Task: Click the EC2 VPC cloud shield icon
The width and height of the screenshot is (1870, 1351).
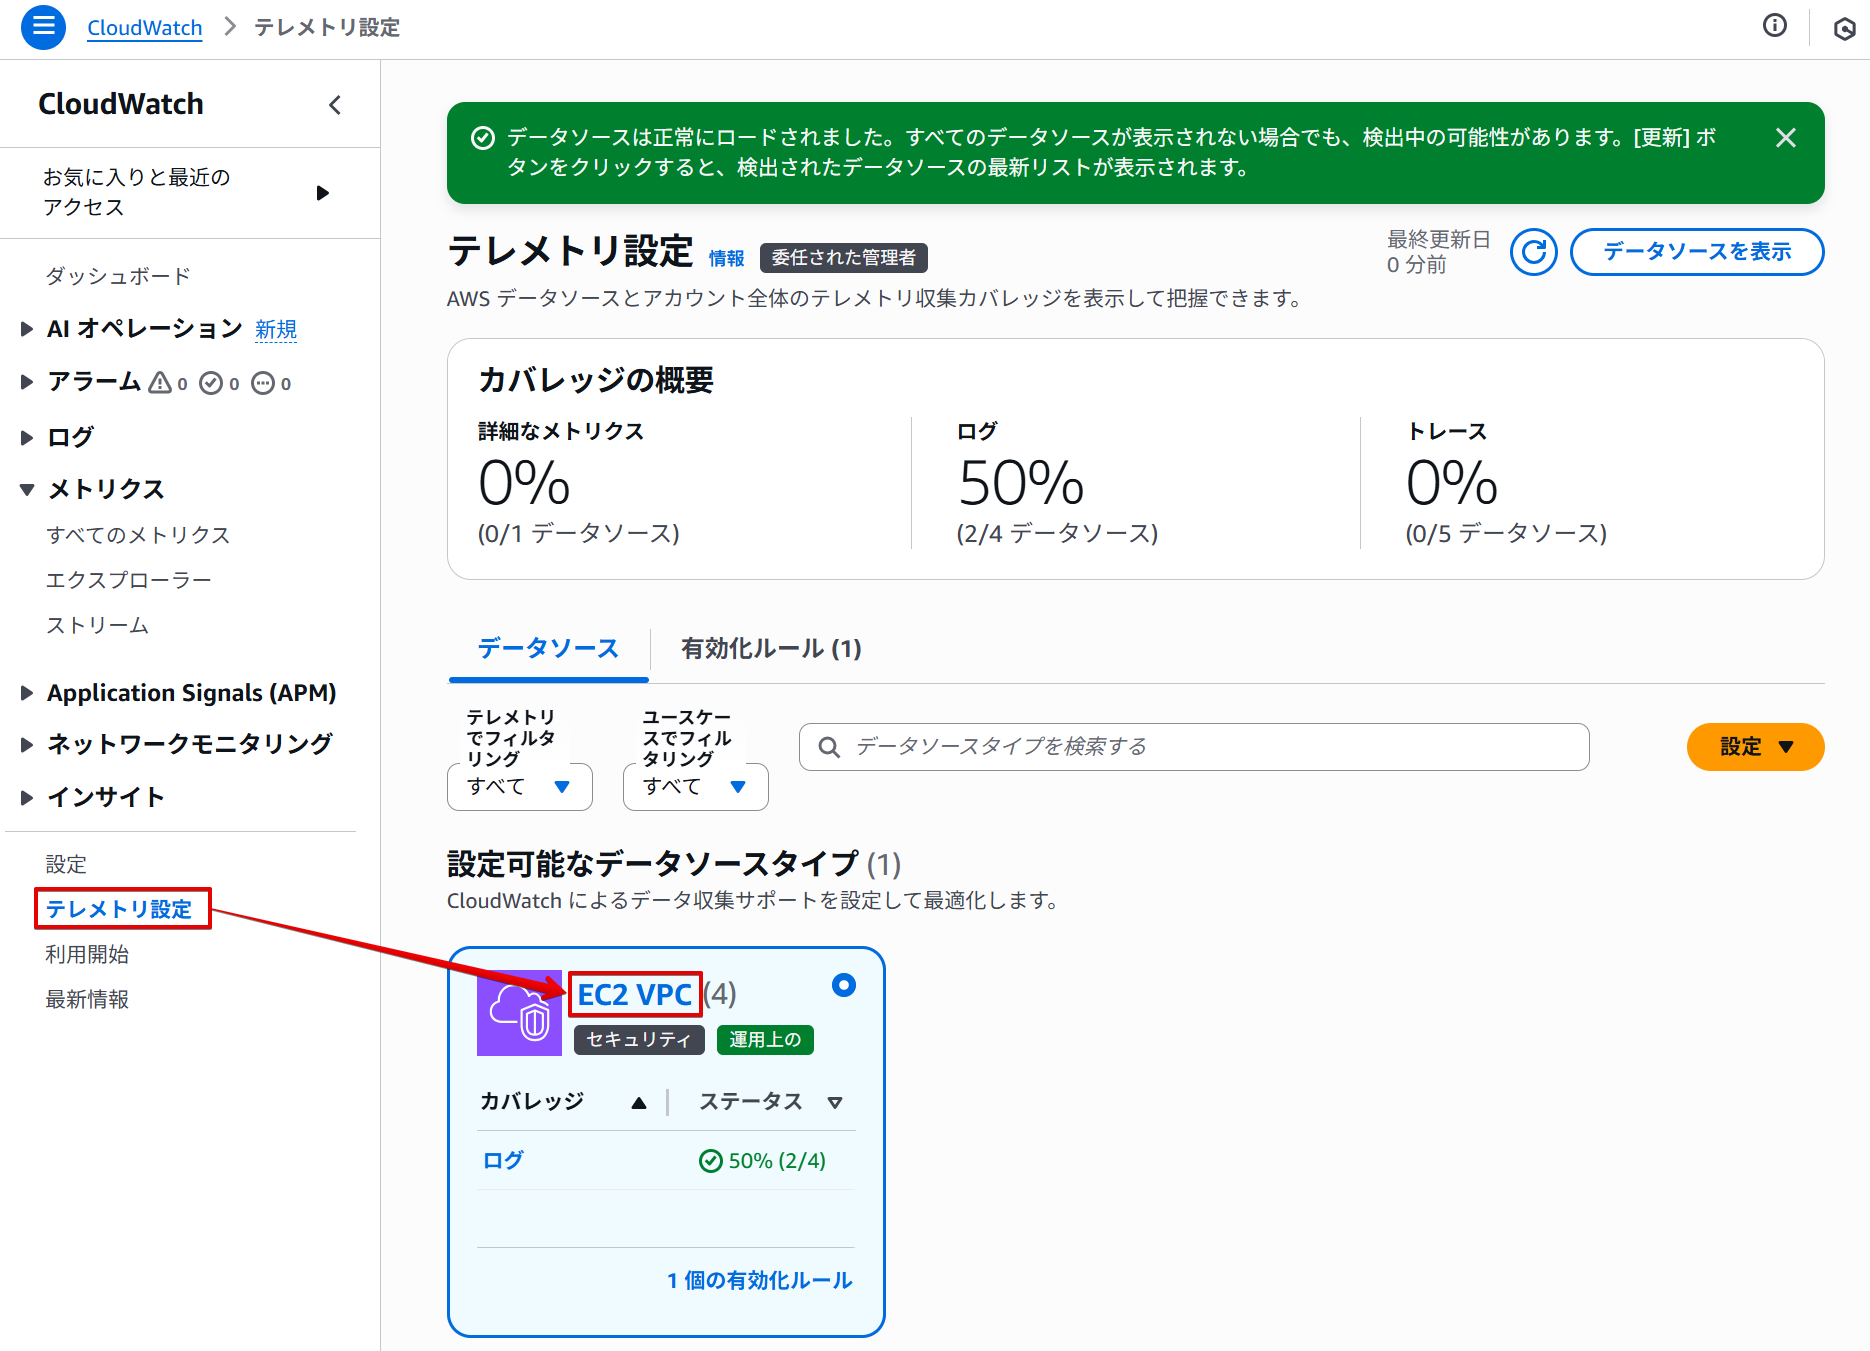Action: [x=519, y=1013]
